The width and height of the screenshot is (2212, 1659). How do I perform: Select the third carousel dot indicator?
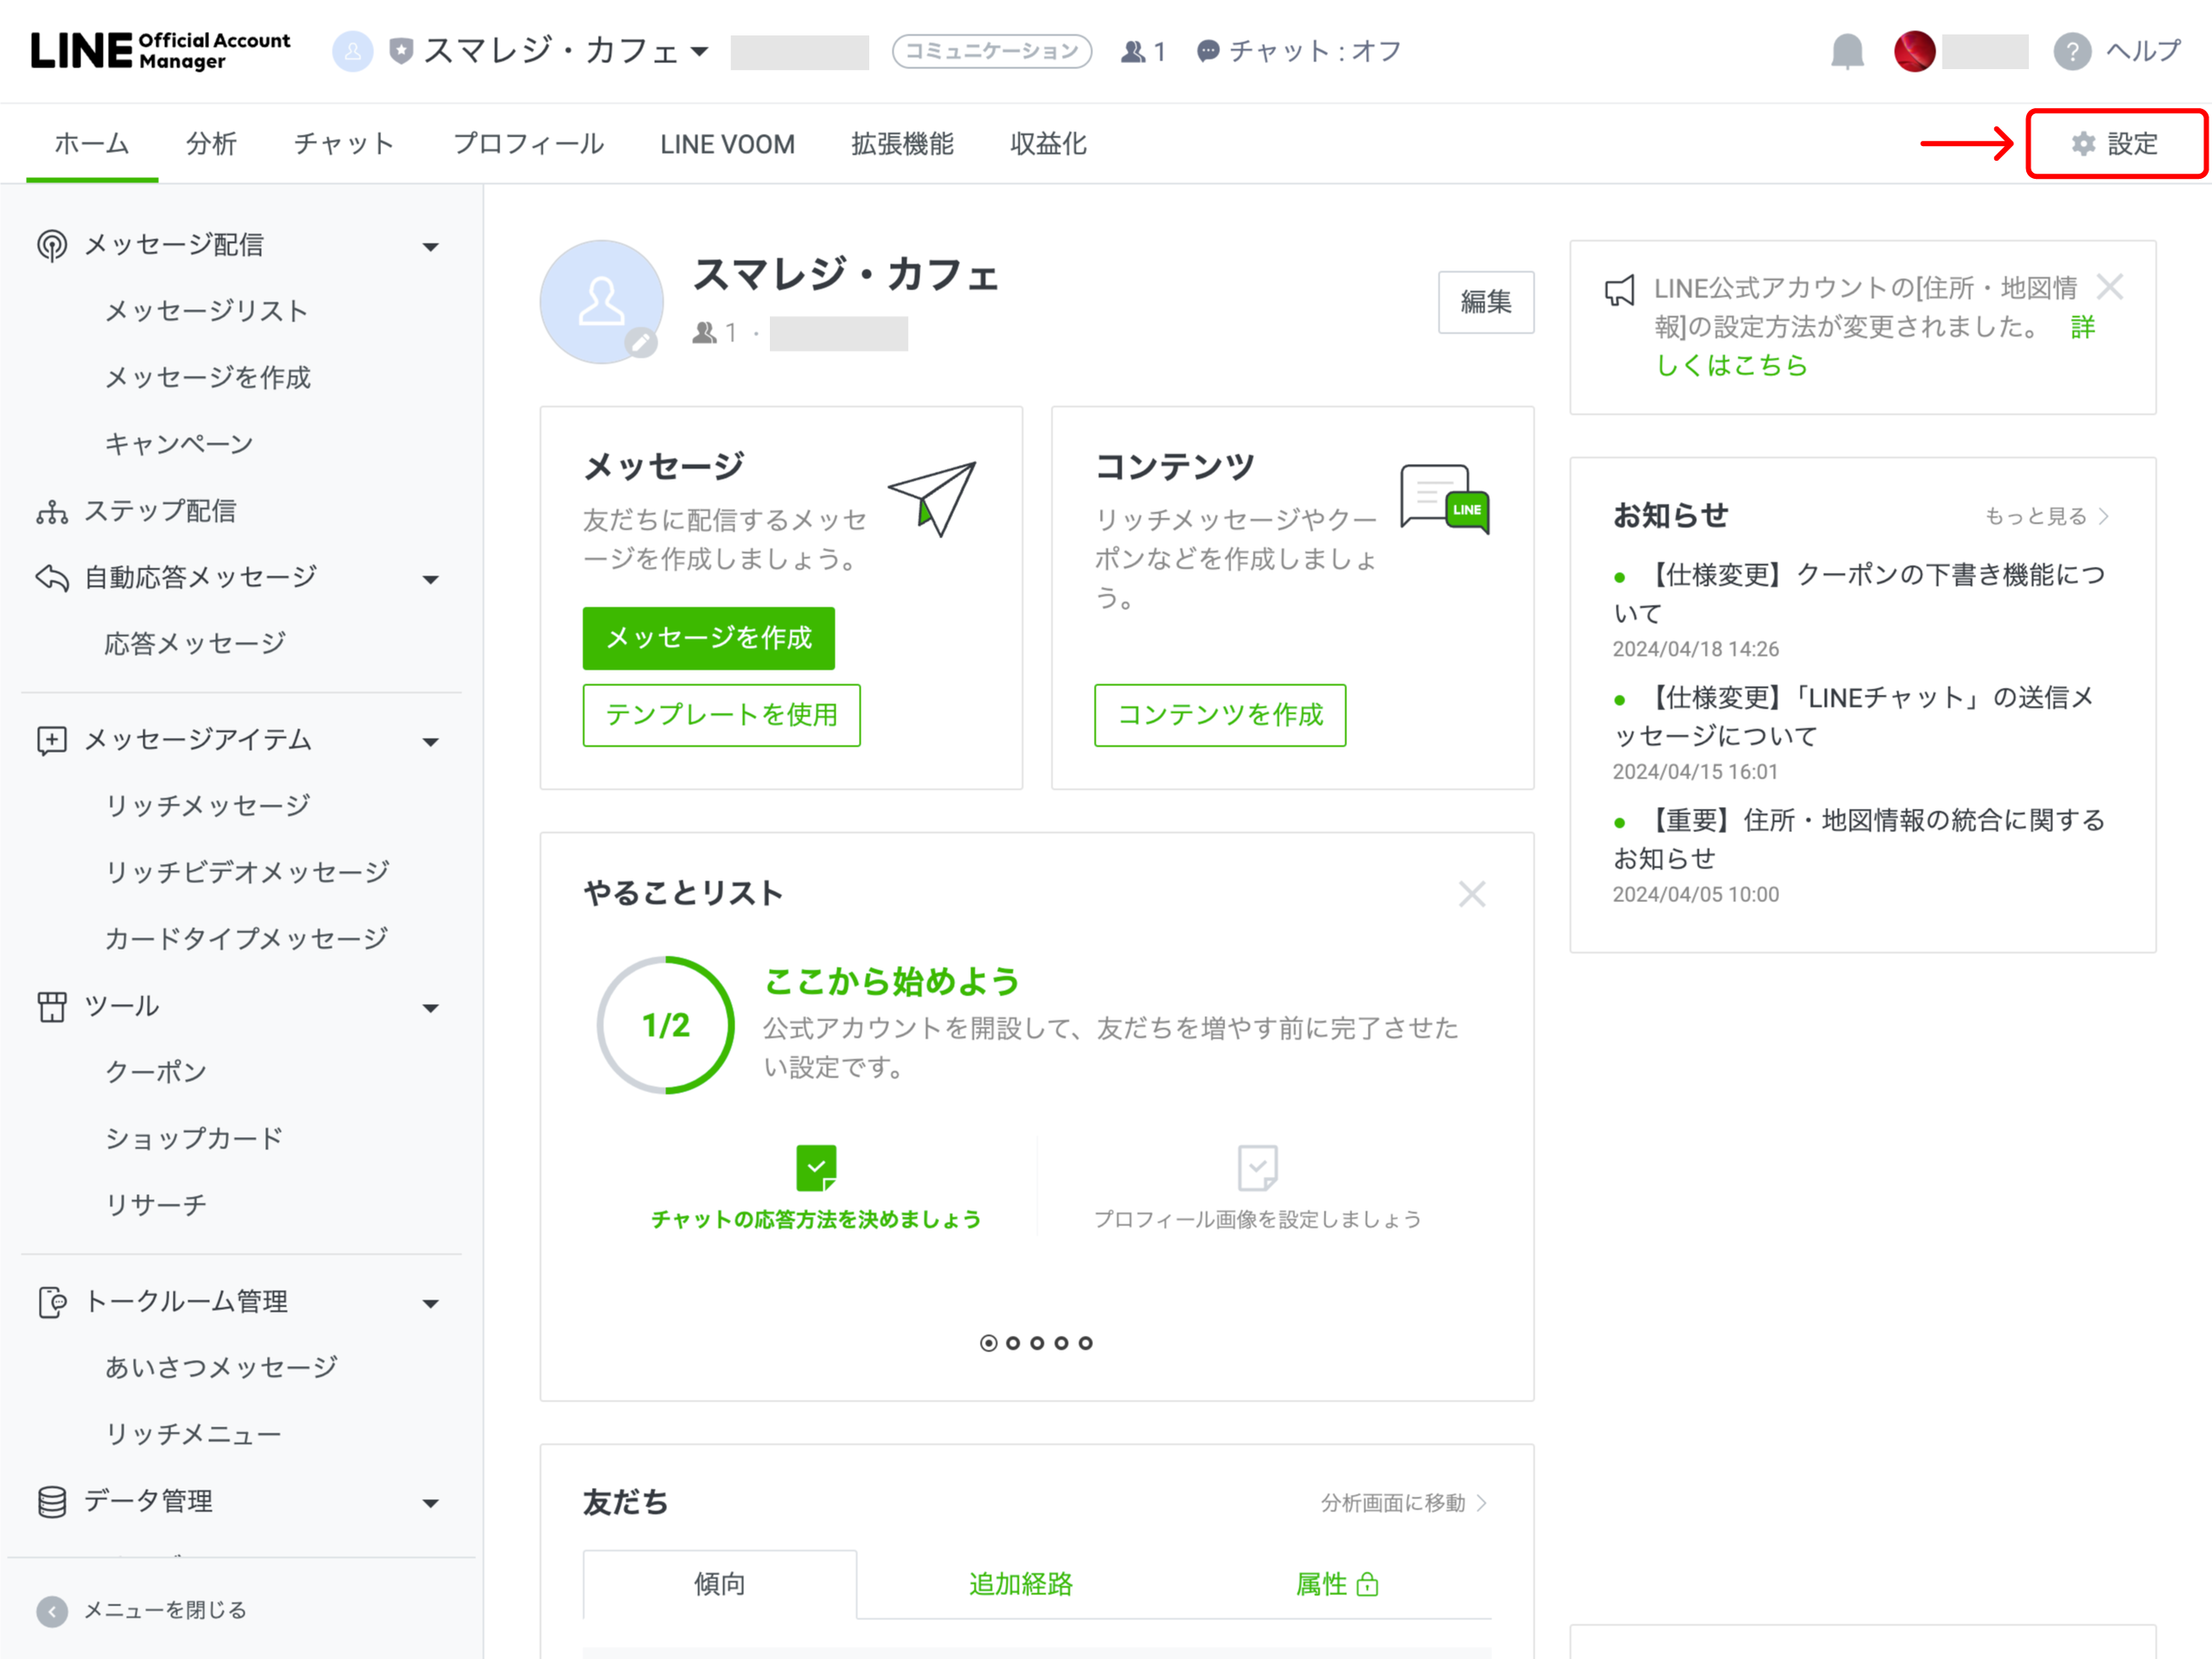point(1037,1343)
